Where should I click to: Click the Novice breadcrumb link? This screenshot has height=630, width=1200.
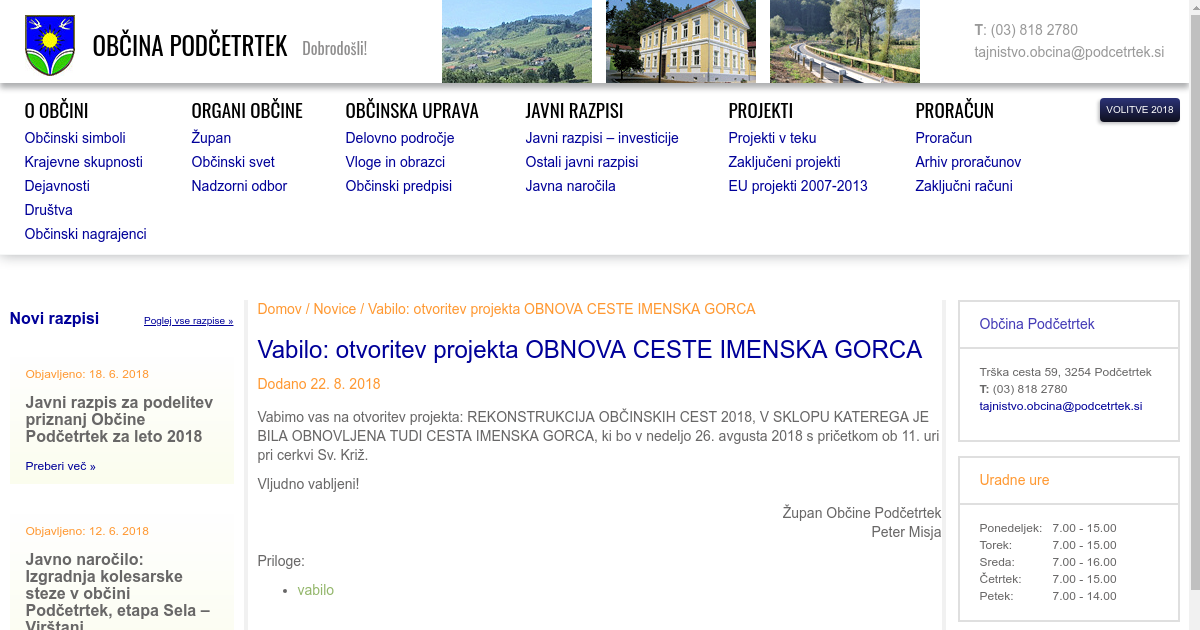(x=334, y=309)
